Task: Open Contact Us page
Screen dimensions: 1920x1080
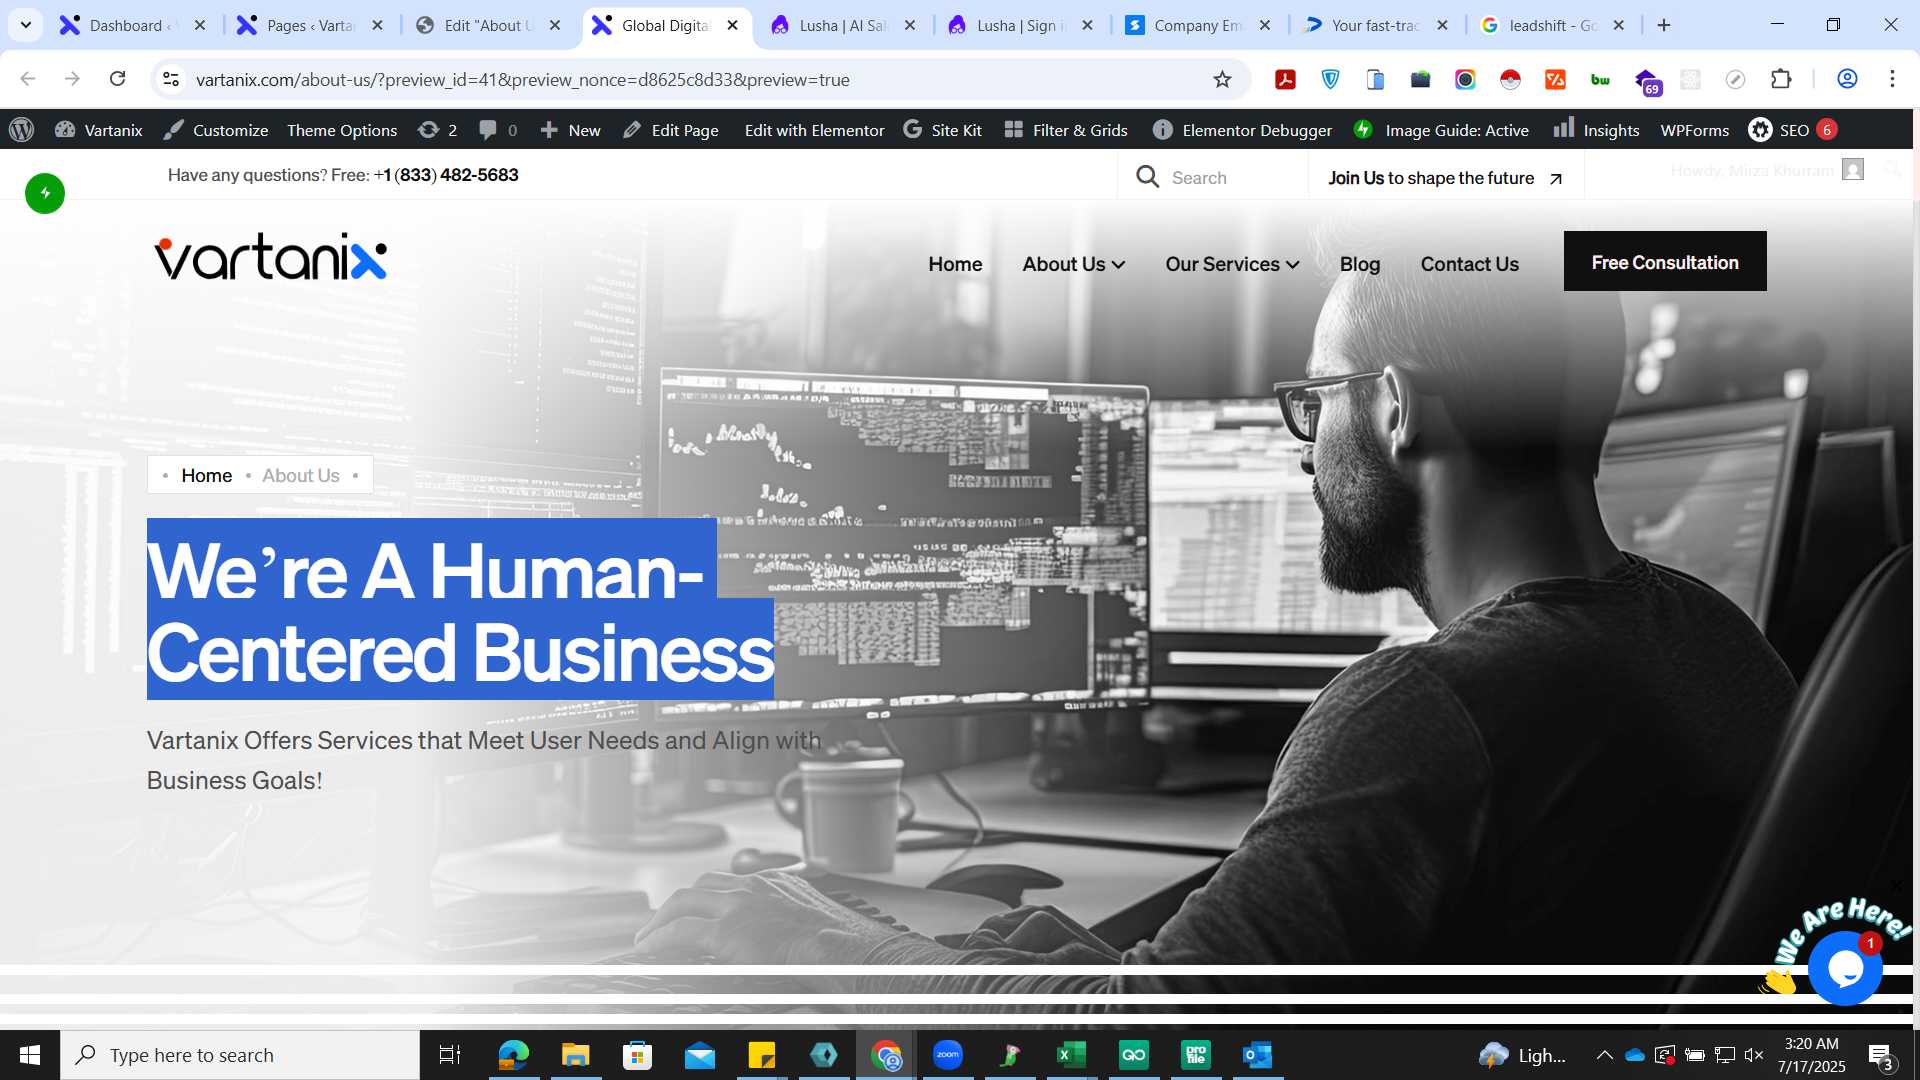Action: click(1469, 264)
